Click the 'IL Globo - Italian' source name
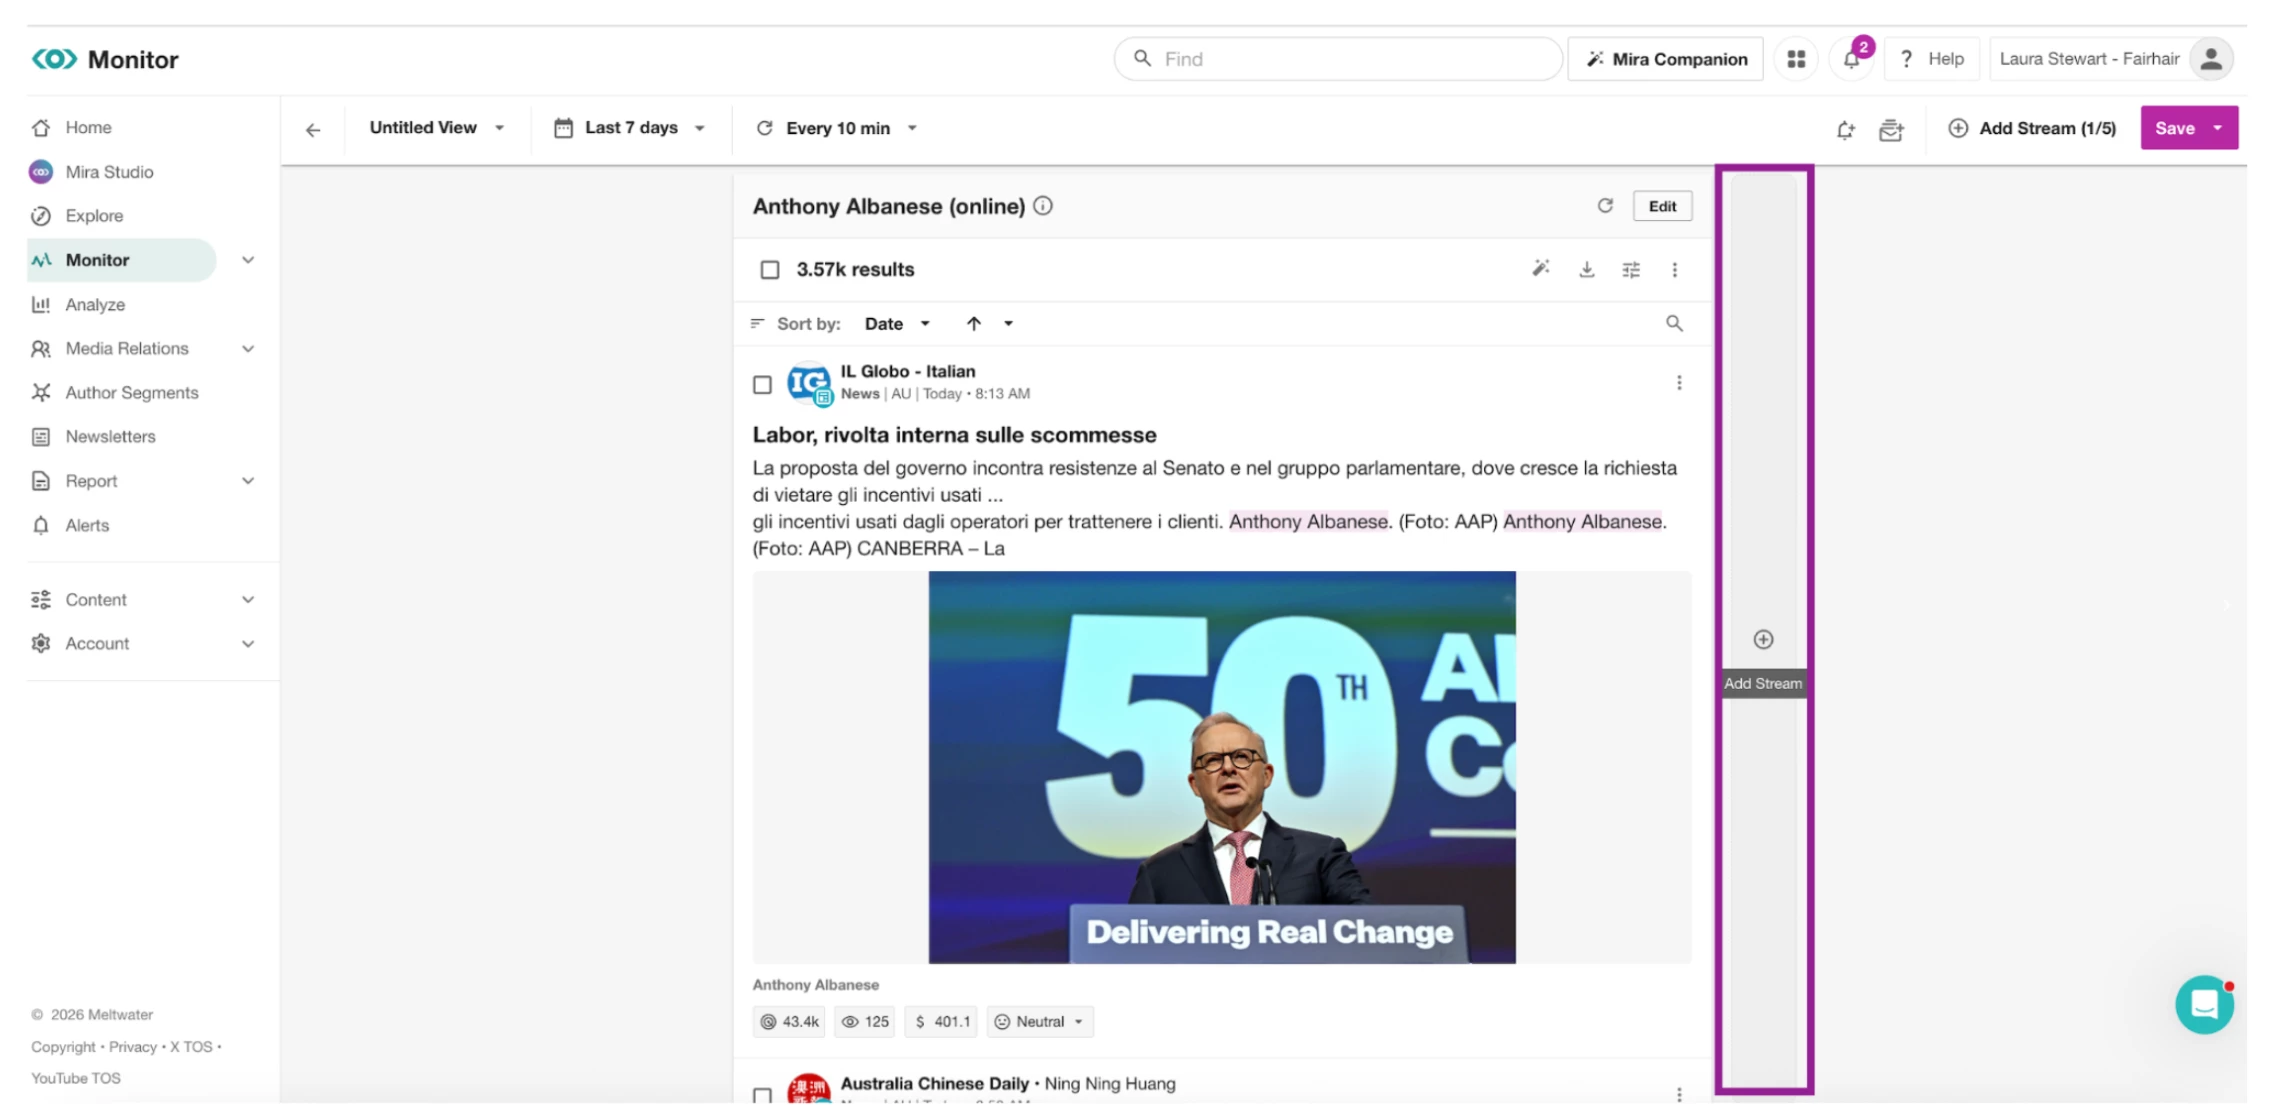 (907, 371)
